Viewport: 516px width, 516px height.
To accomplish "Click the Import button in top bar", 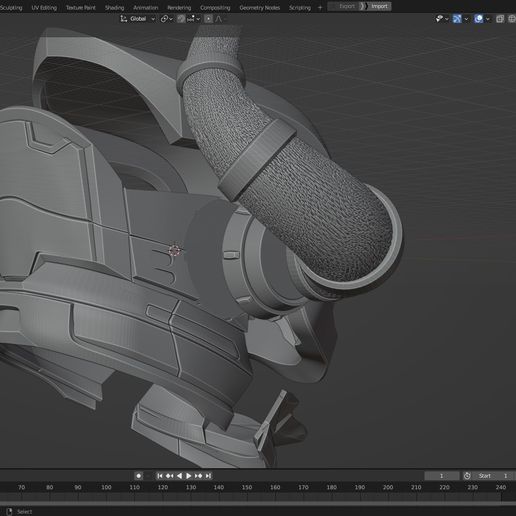I will coord(376,6).
